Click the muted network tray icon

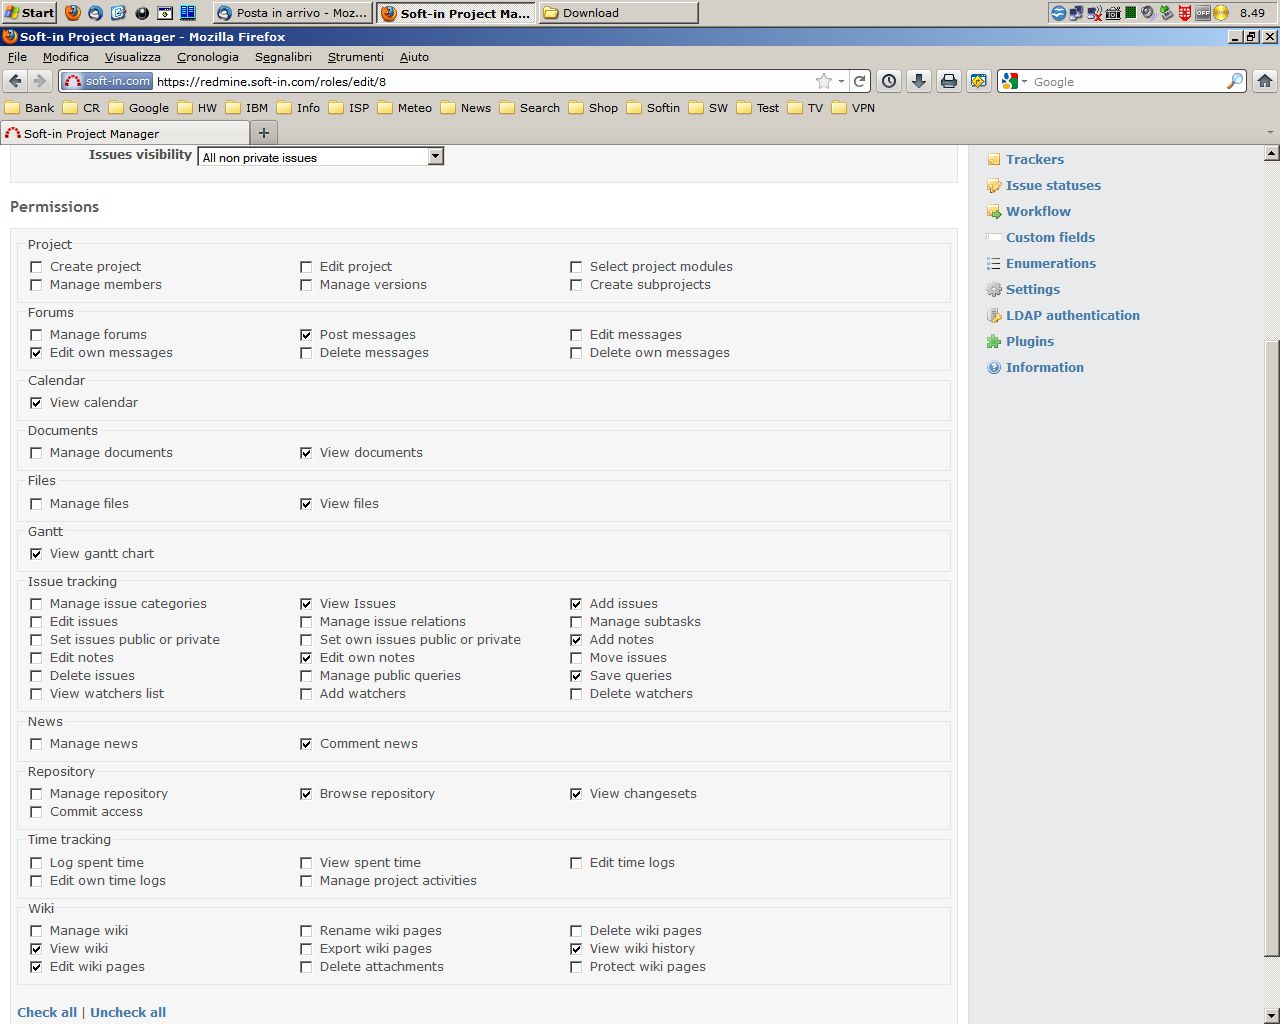tap(1094, 13)
